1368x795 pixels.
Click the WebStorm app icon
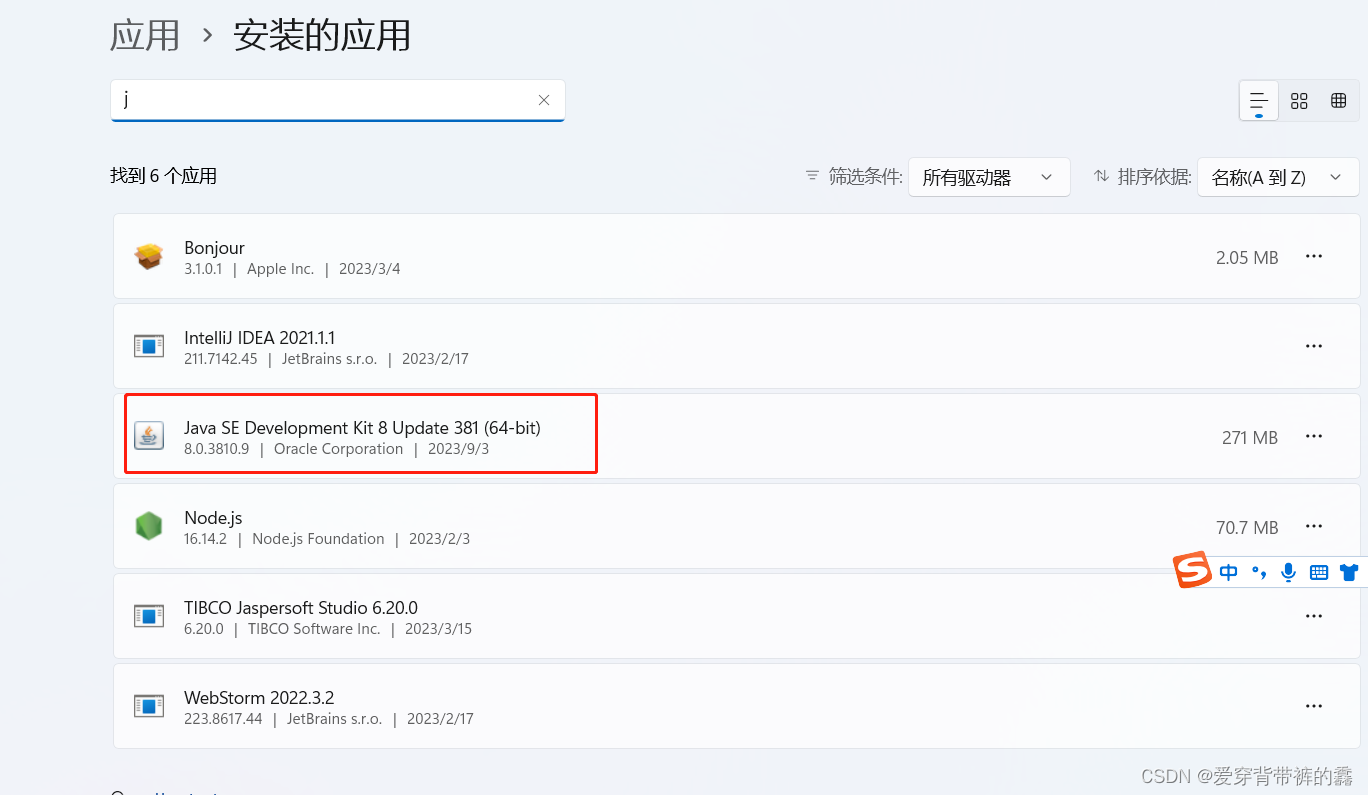click(x=149, y=706)
